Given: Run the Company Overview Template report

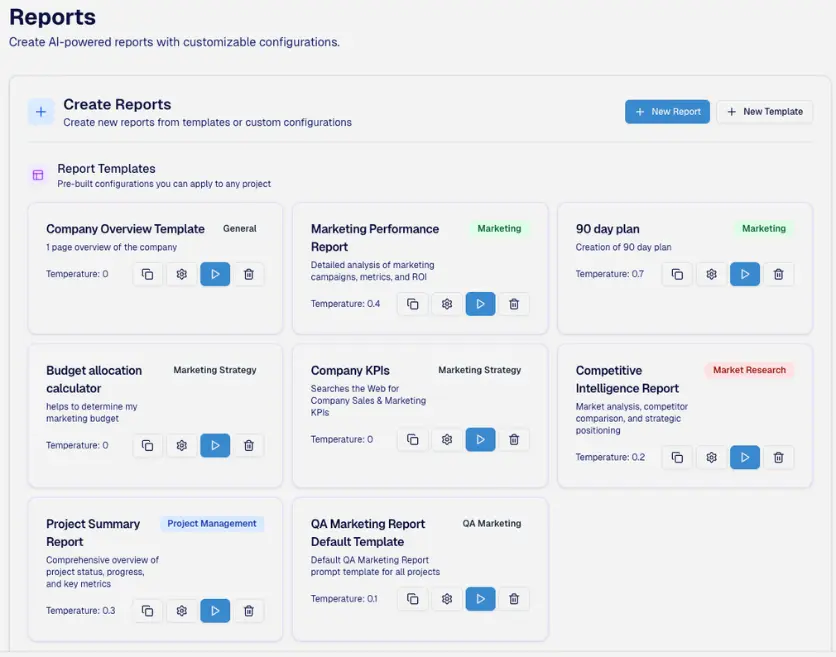Looking at the screenshot, I should (215, 274).
